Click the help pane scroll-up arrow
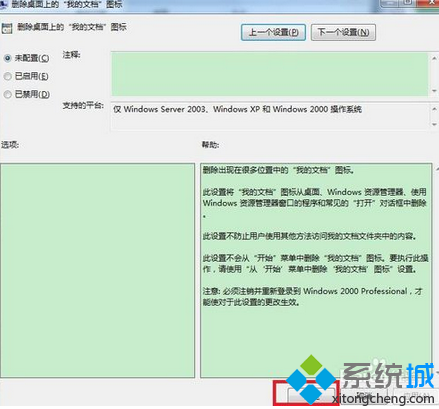This screenshot has height=409, width=439. [437, 170]
